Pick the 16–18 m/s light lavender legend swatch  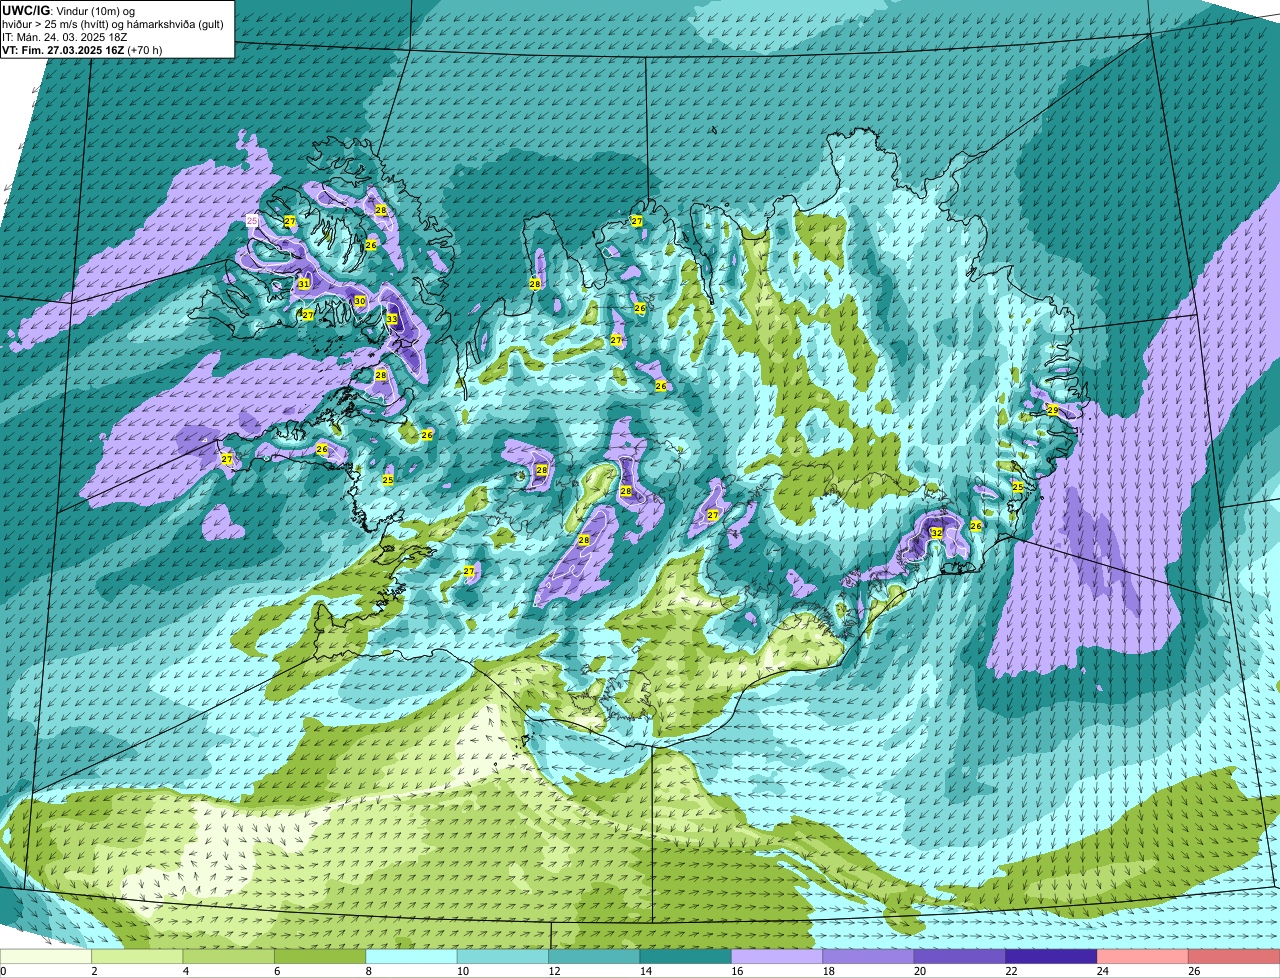tap(777, 956)
